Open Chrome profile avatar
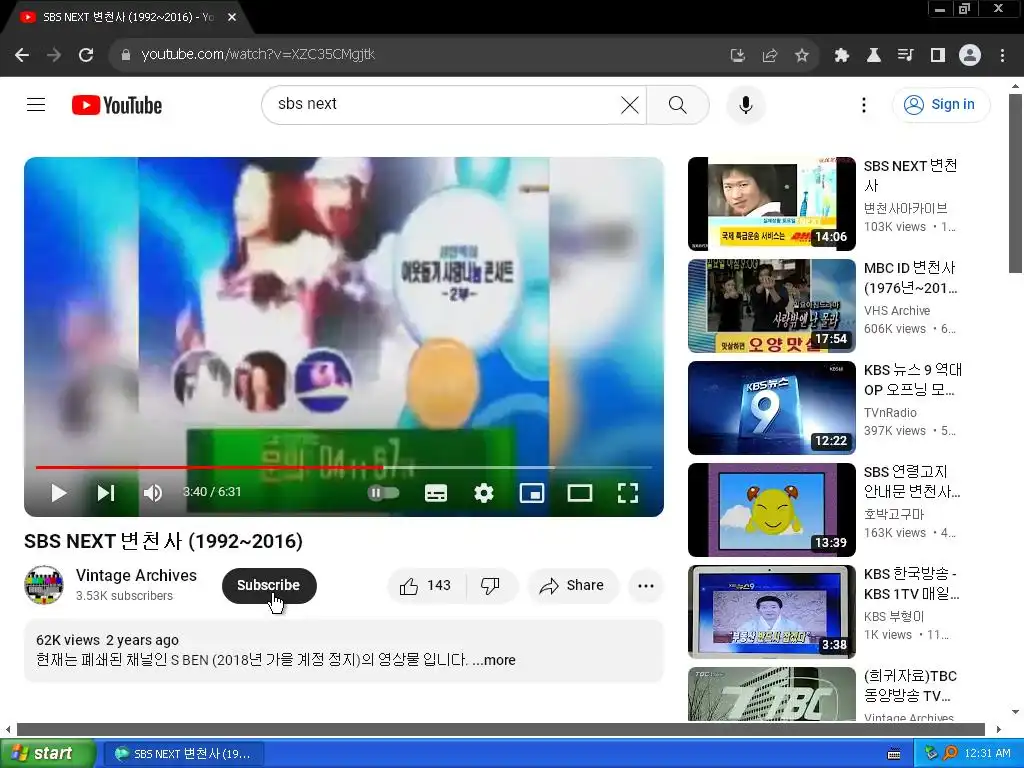Image resolution: width=1024 pixels, height=768 pixels. click(x=970, y=56)
